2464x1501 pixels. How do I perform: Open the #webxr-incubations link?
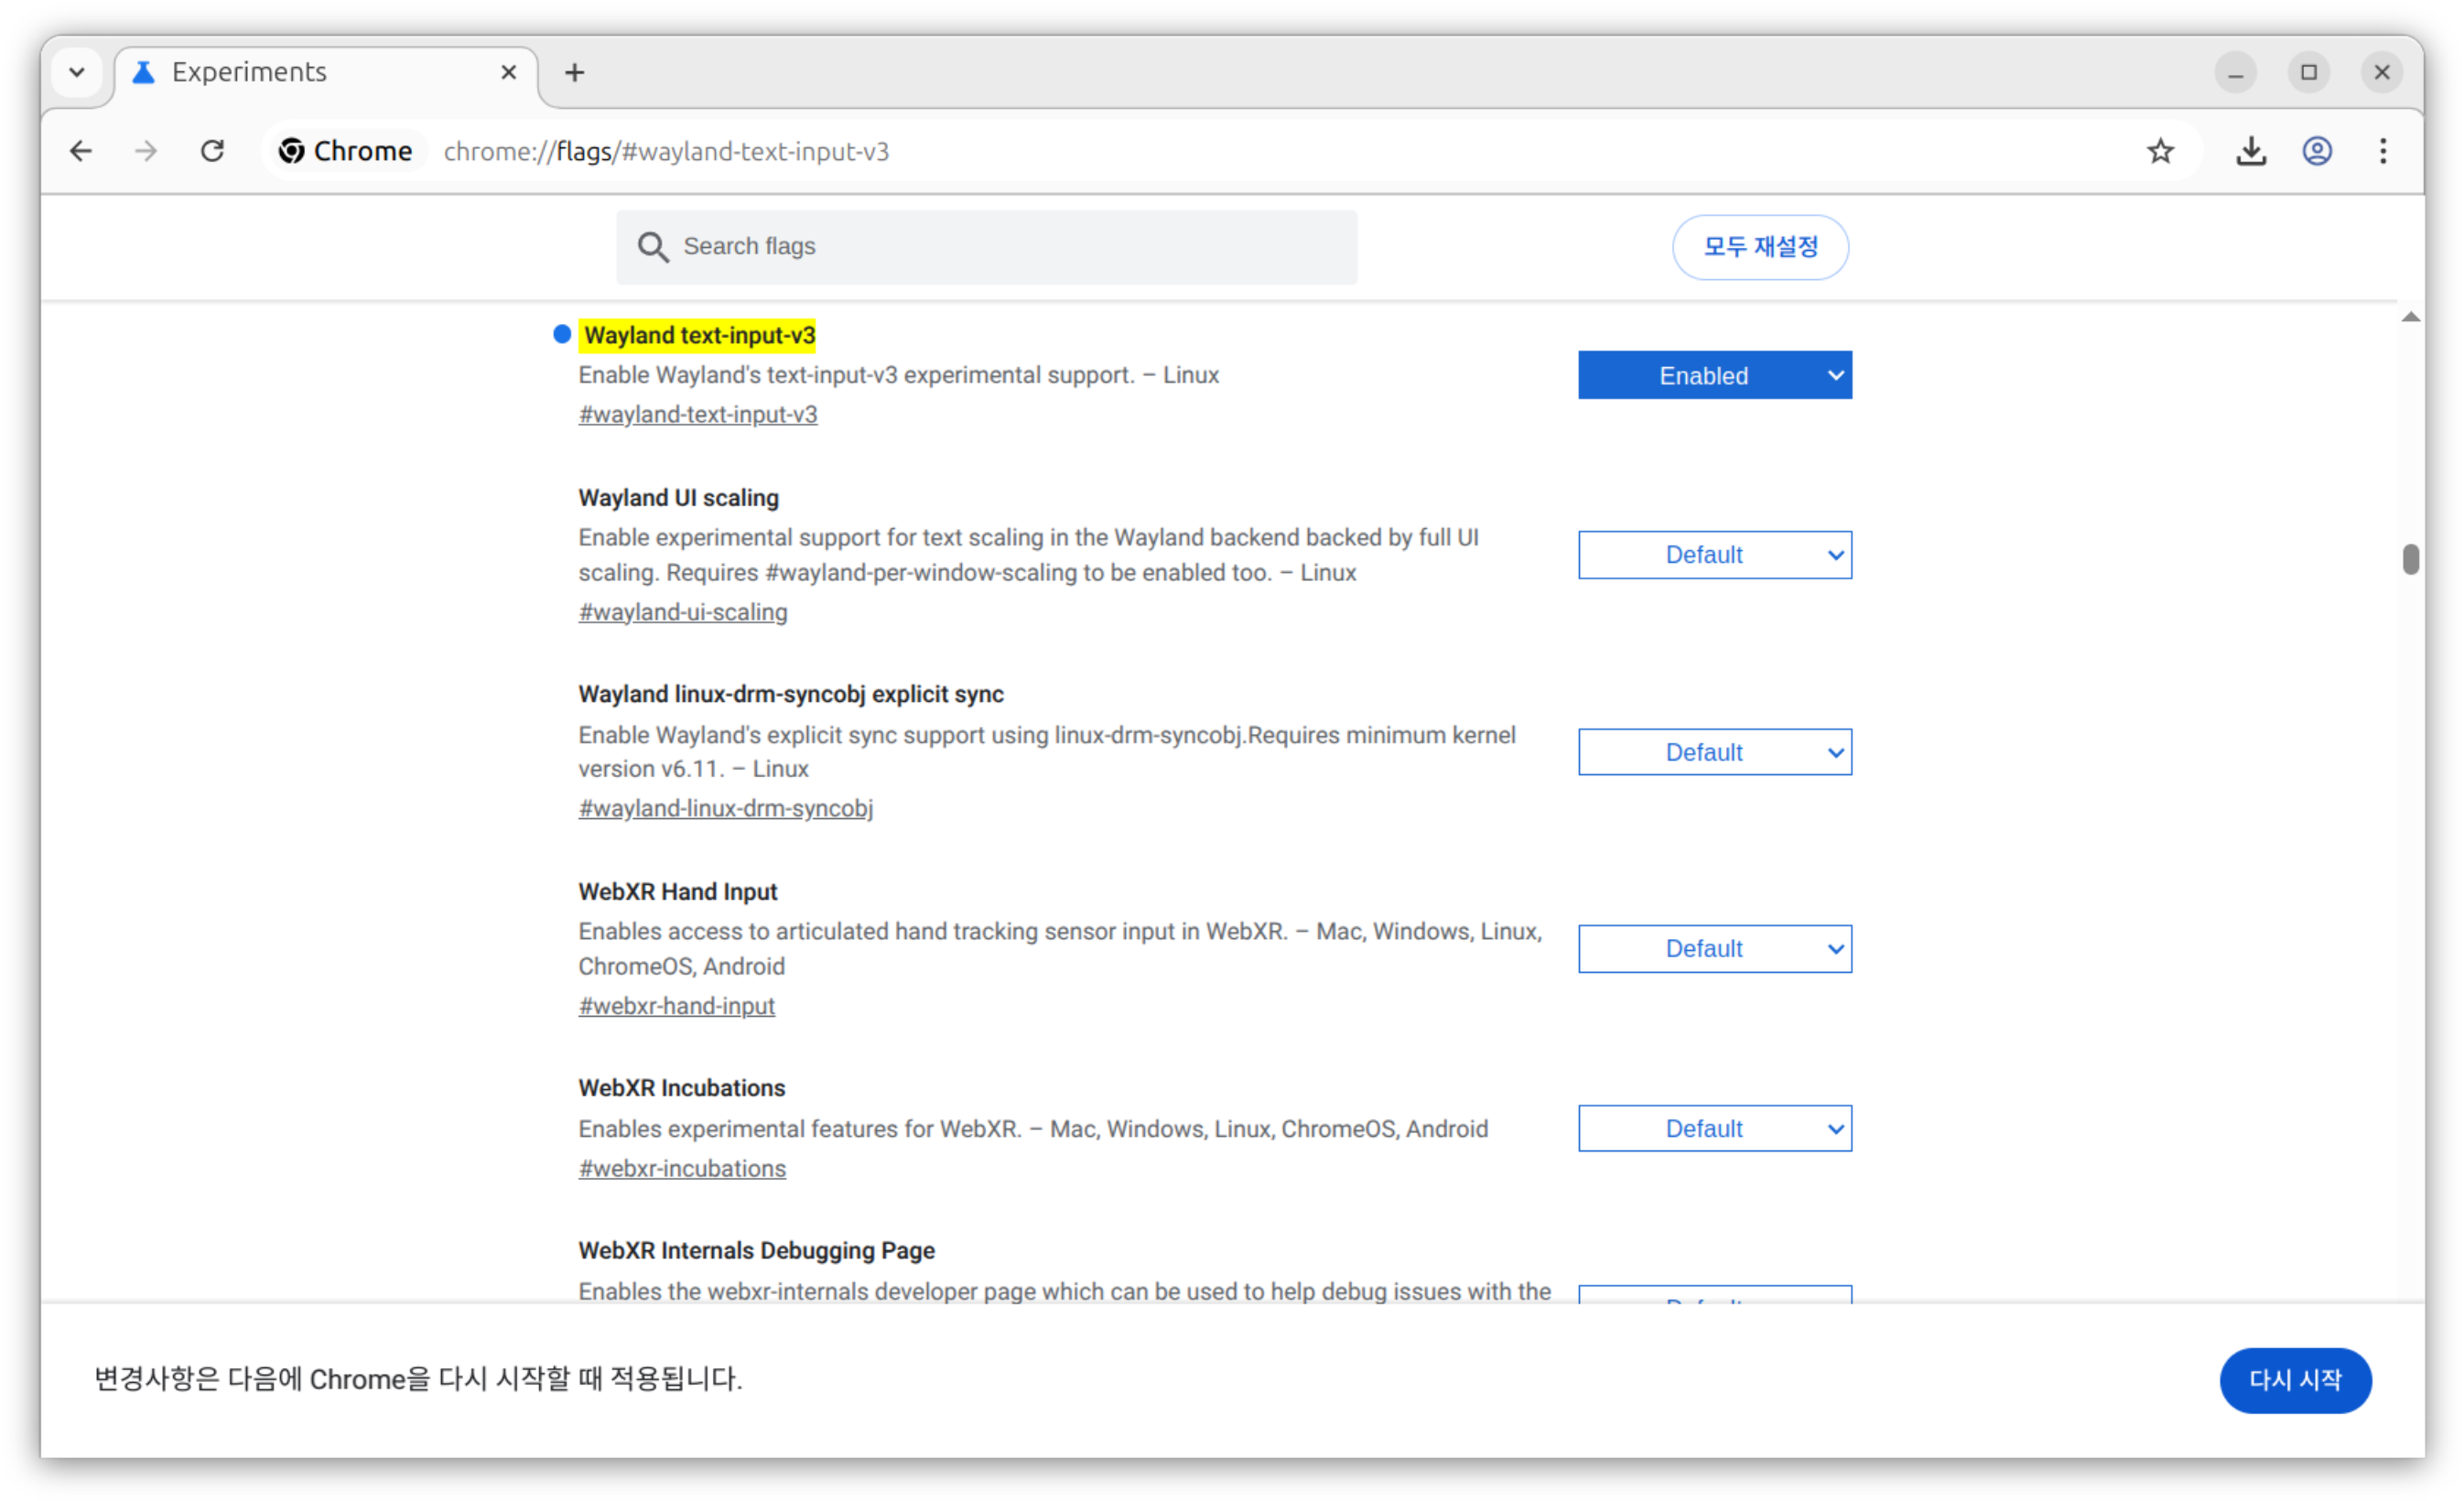tap(682, 1167)
